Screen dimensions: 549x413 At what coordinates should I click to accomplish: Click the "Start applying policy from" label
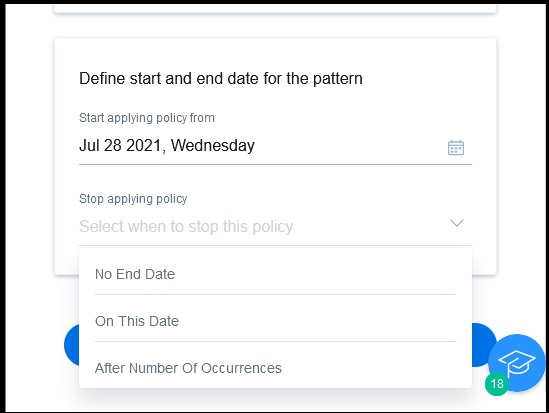pyautogui.click(x=147, y=118)
